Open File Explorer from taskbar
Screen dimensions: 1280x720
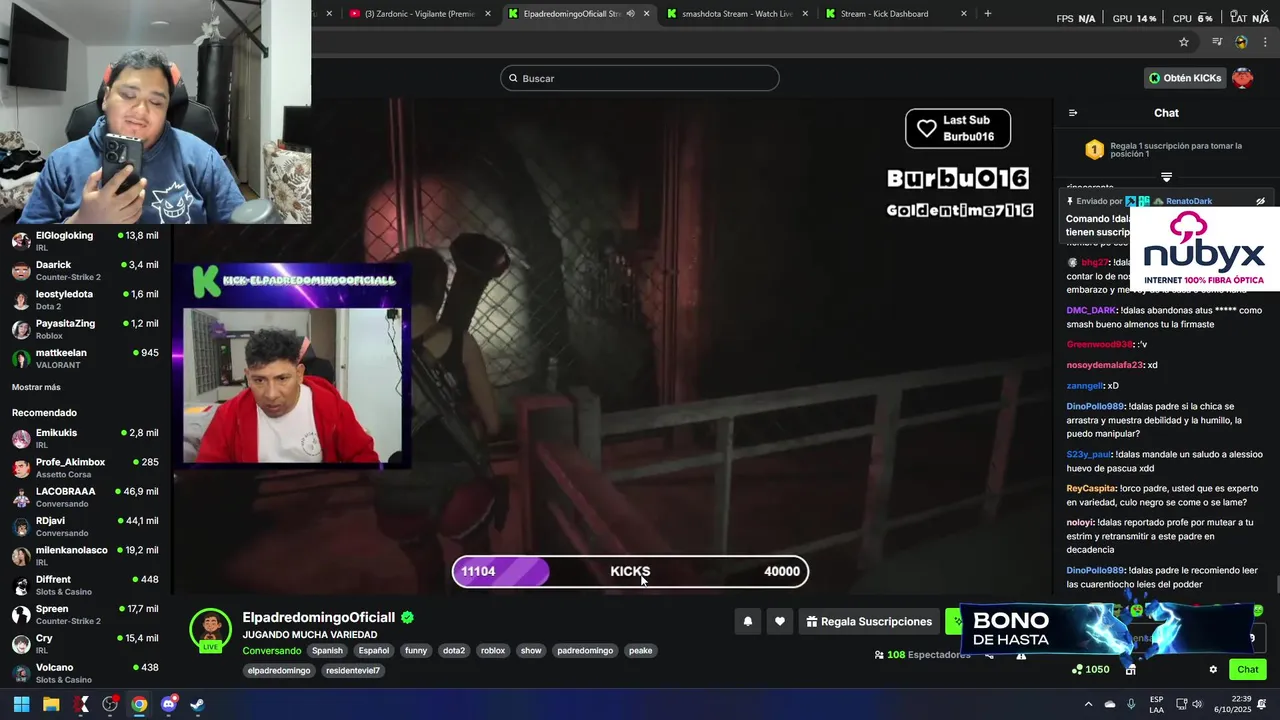[x=51, y=704]
